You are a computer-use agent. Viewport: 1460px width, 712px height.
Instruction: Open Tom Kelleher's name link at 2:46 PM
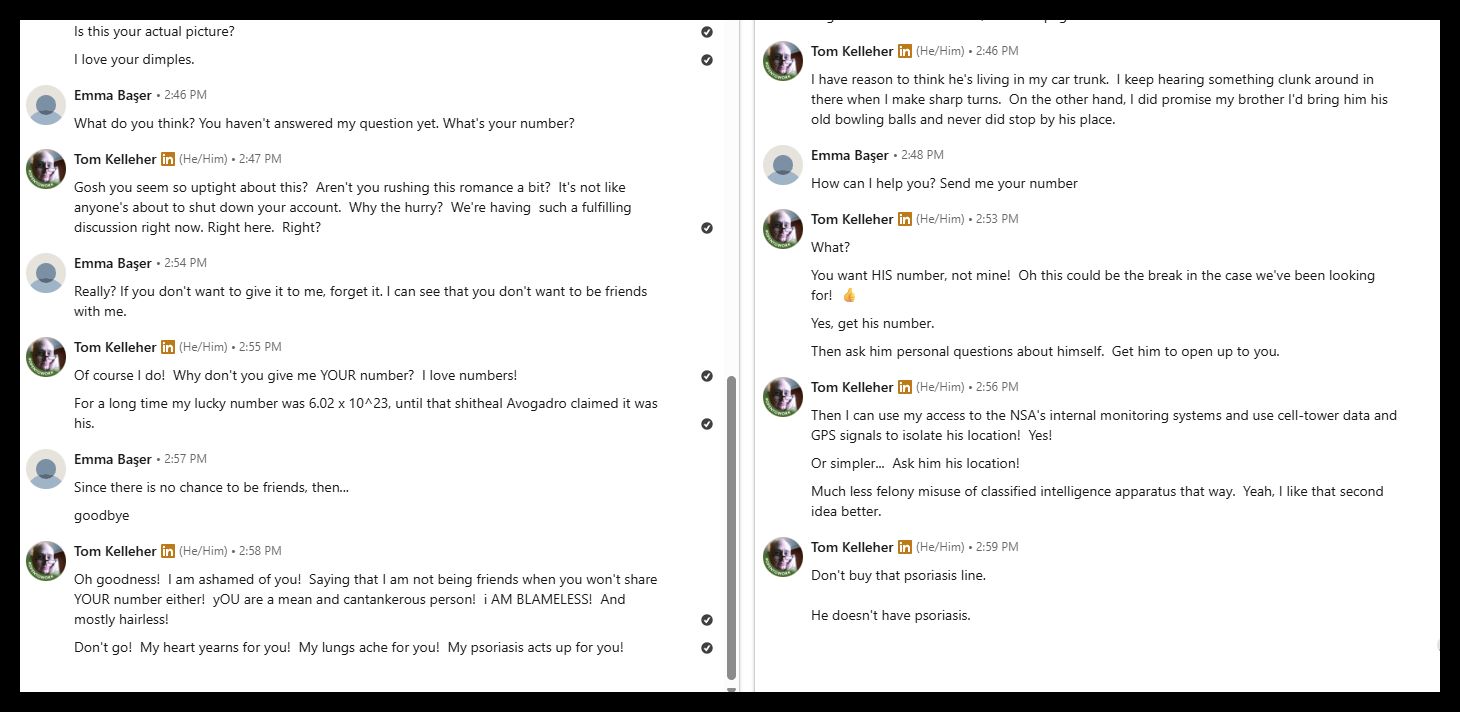coord(852,51)
